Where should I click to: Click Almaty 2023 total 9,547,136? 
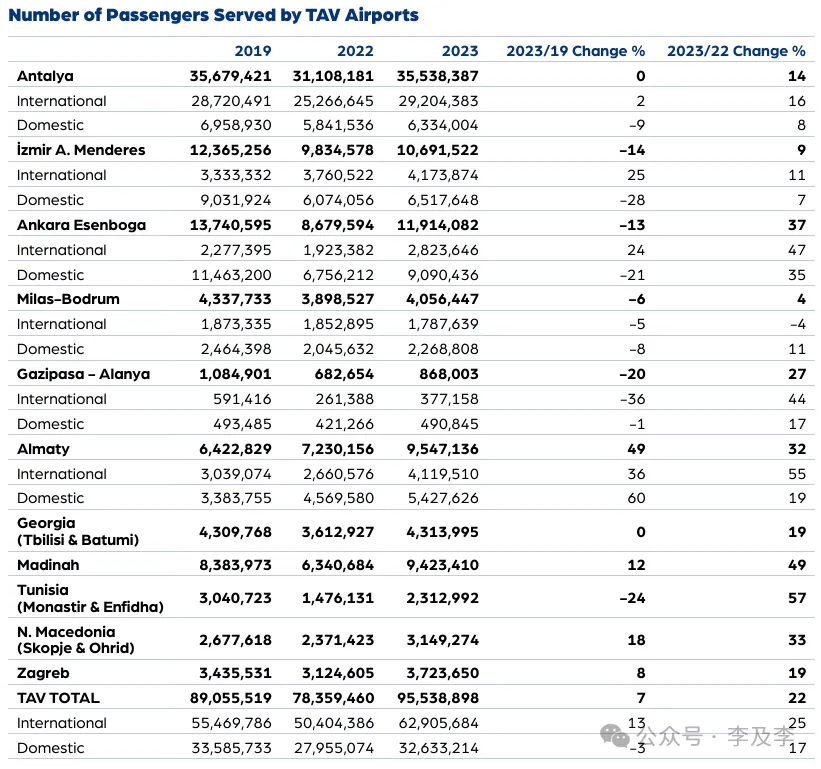[x=442, y=449]
